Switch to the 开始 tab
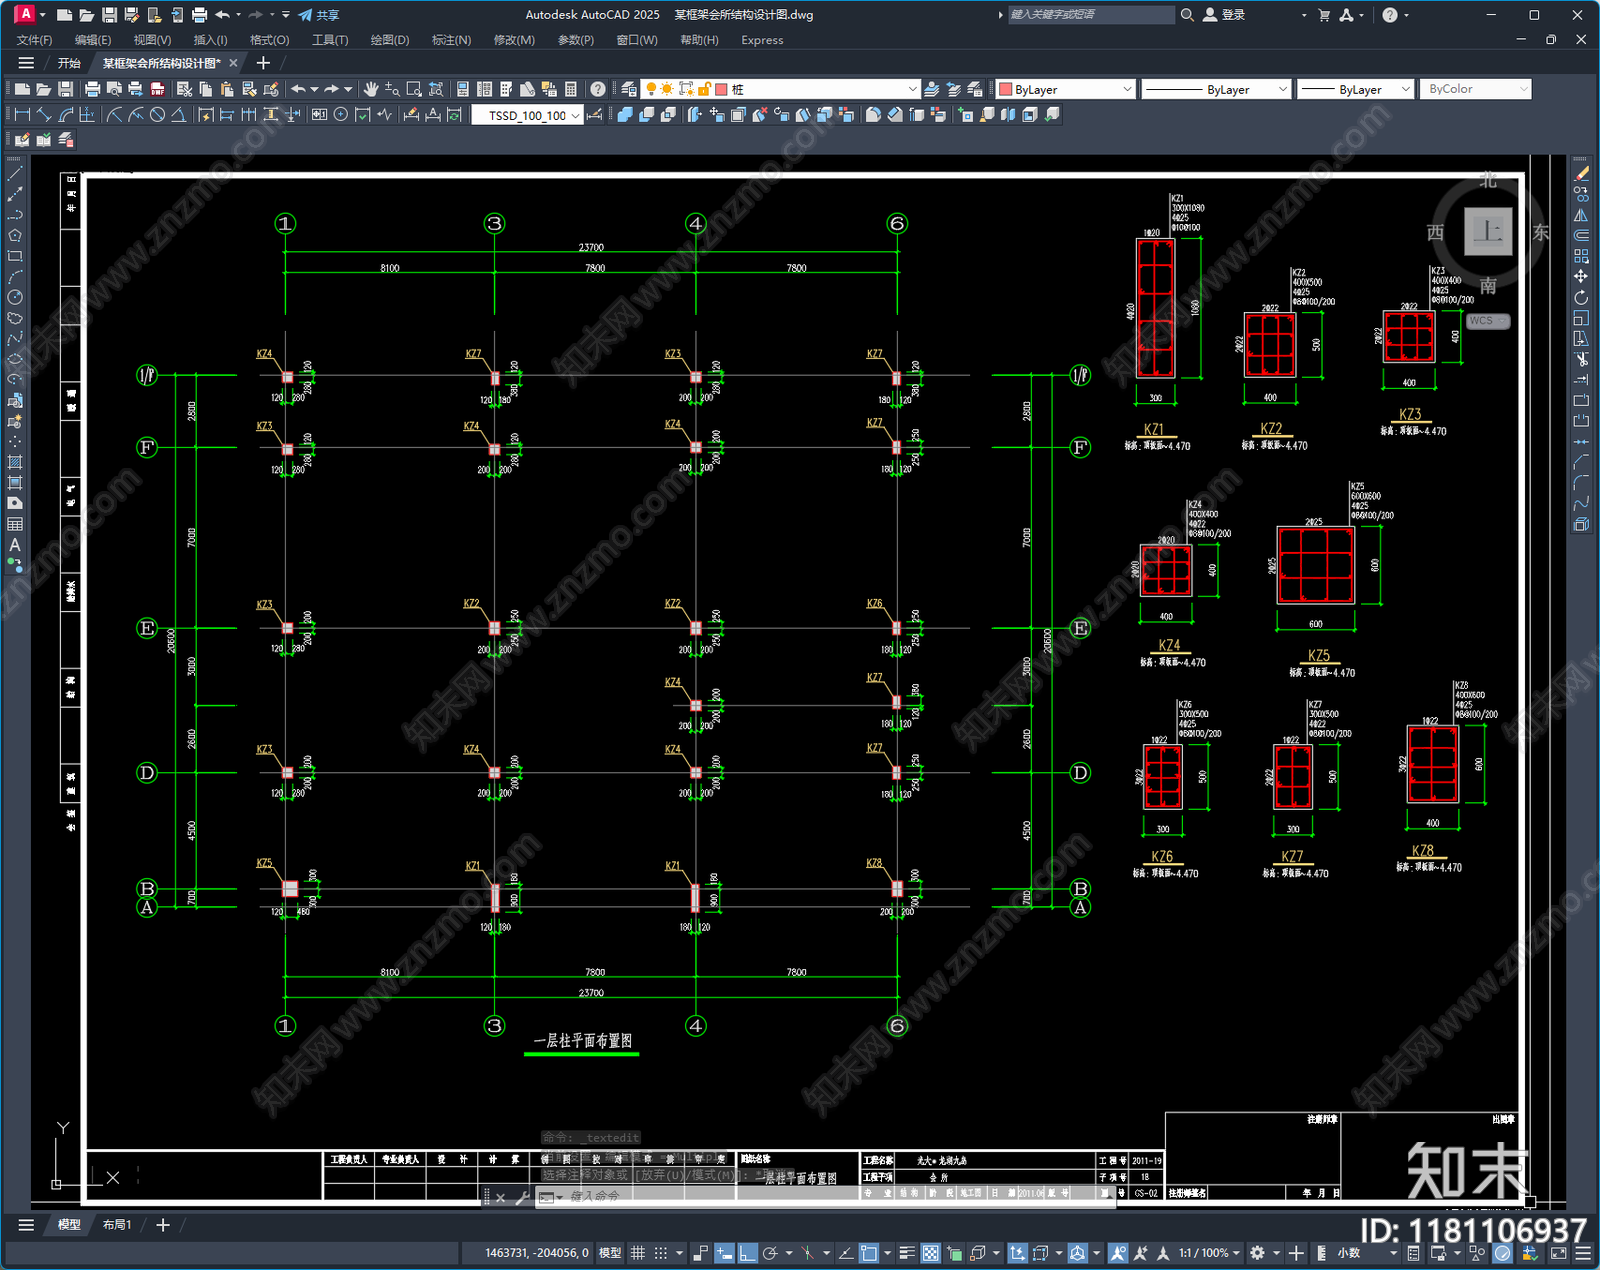 [x=69, y=63]
